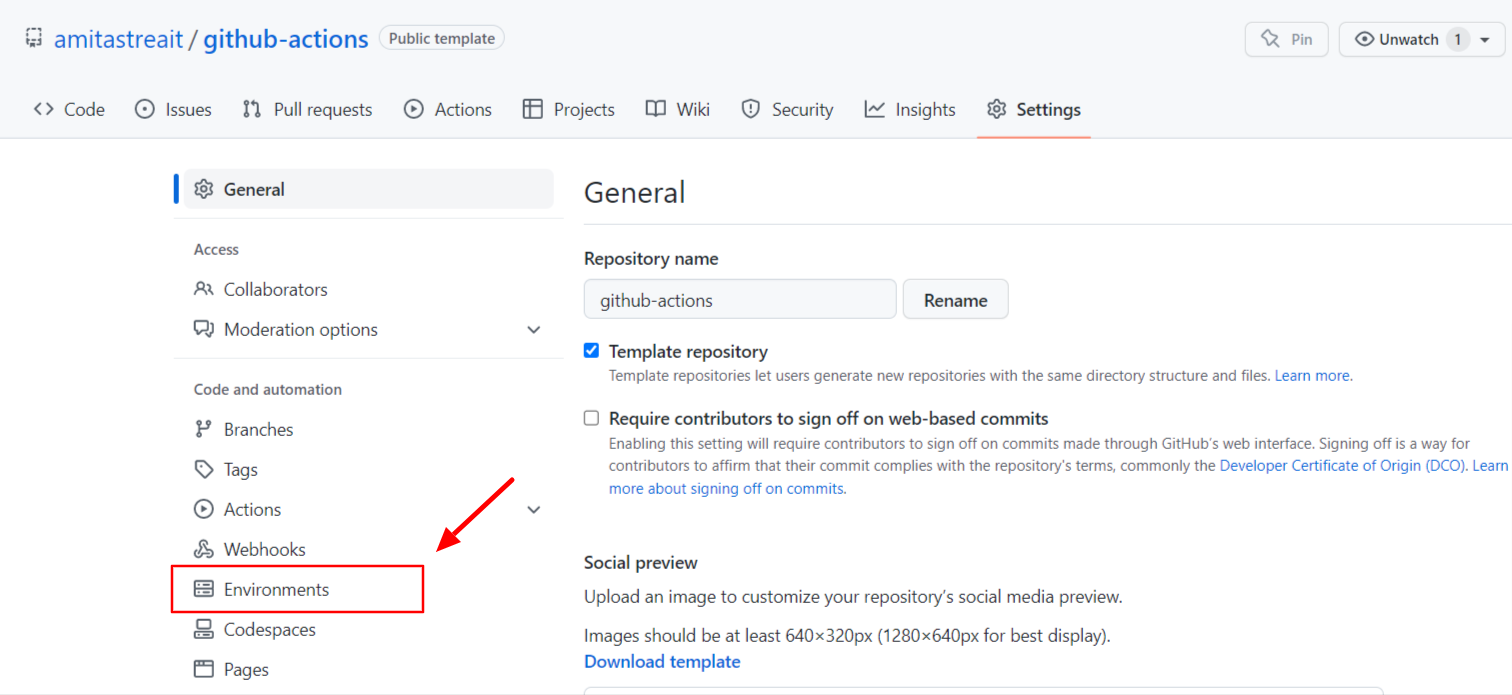The width and height of the screenshot is (1512, 695).
Task: Open the Projects tab
Action: 568,109
